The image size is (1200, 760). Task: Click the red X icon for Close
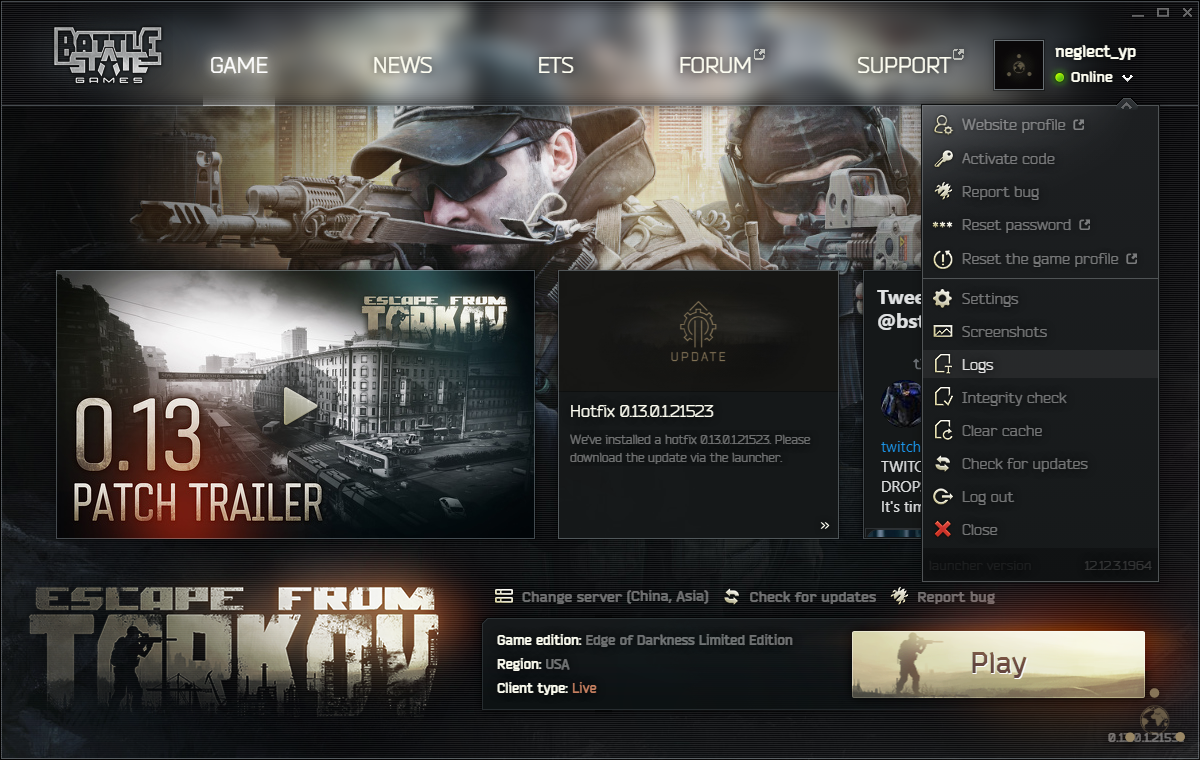tap(943, 529)
